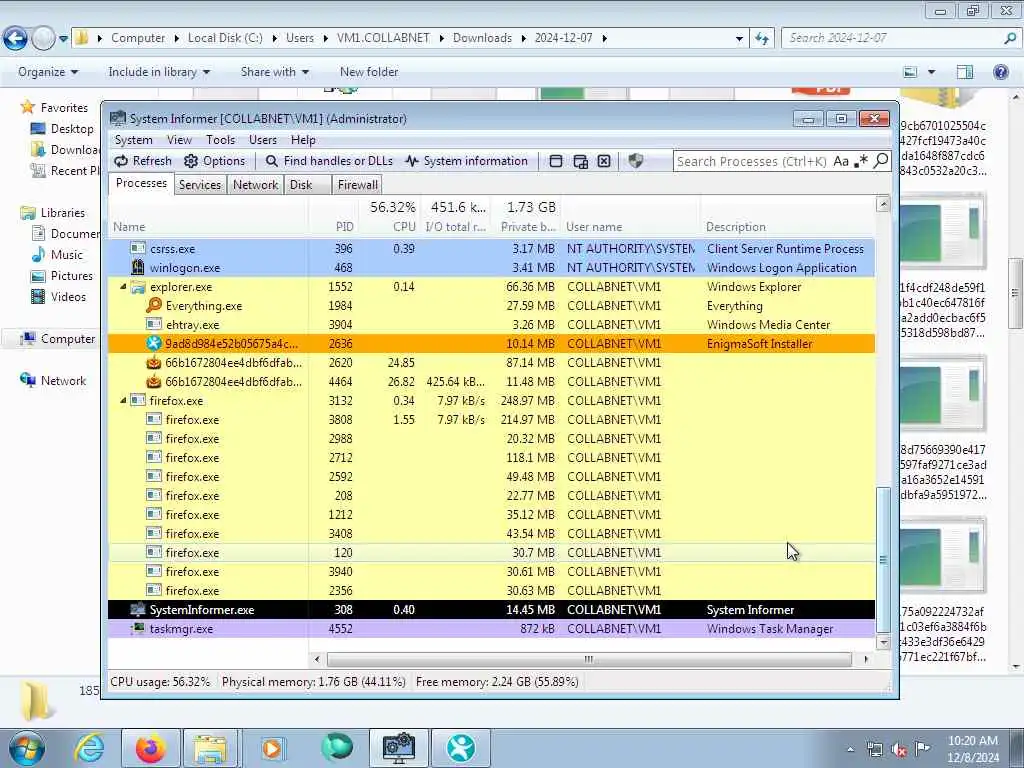Open address bar history dropdown arrow
This screenshot has height=768, width=1024.
[x=739, y=39]
